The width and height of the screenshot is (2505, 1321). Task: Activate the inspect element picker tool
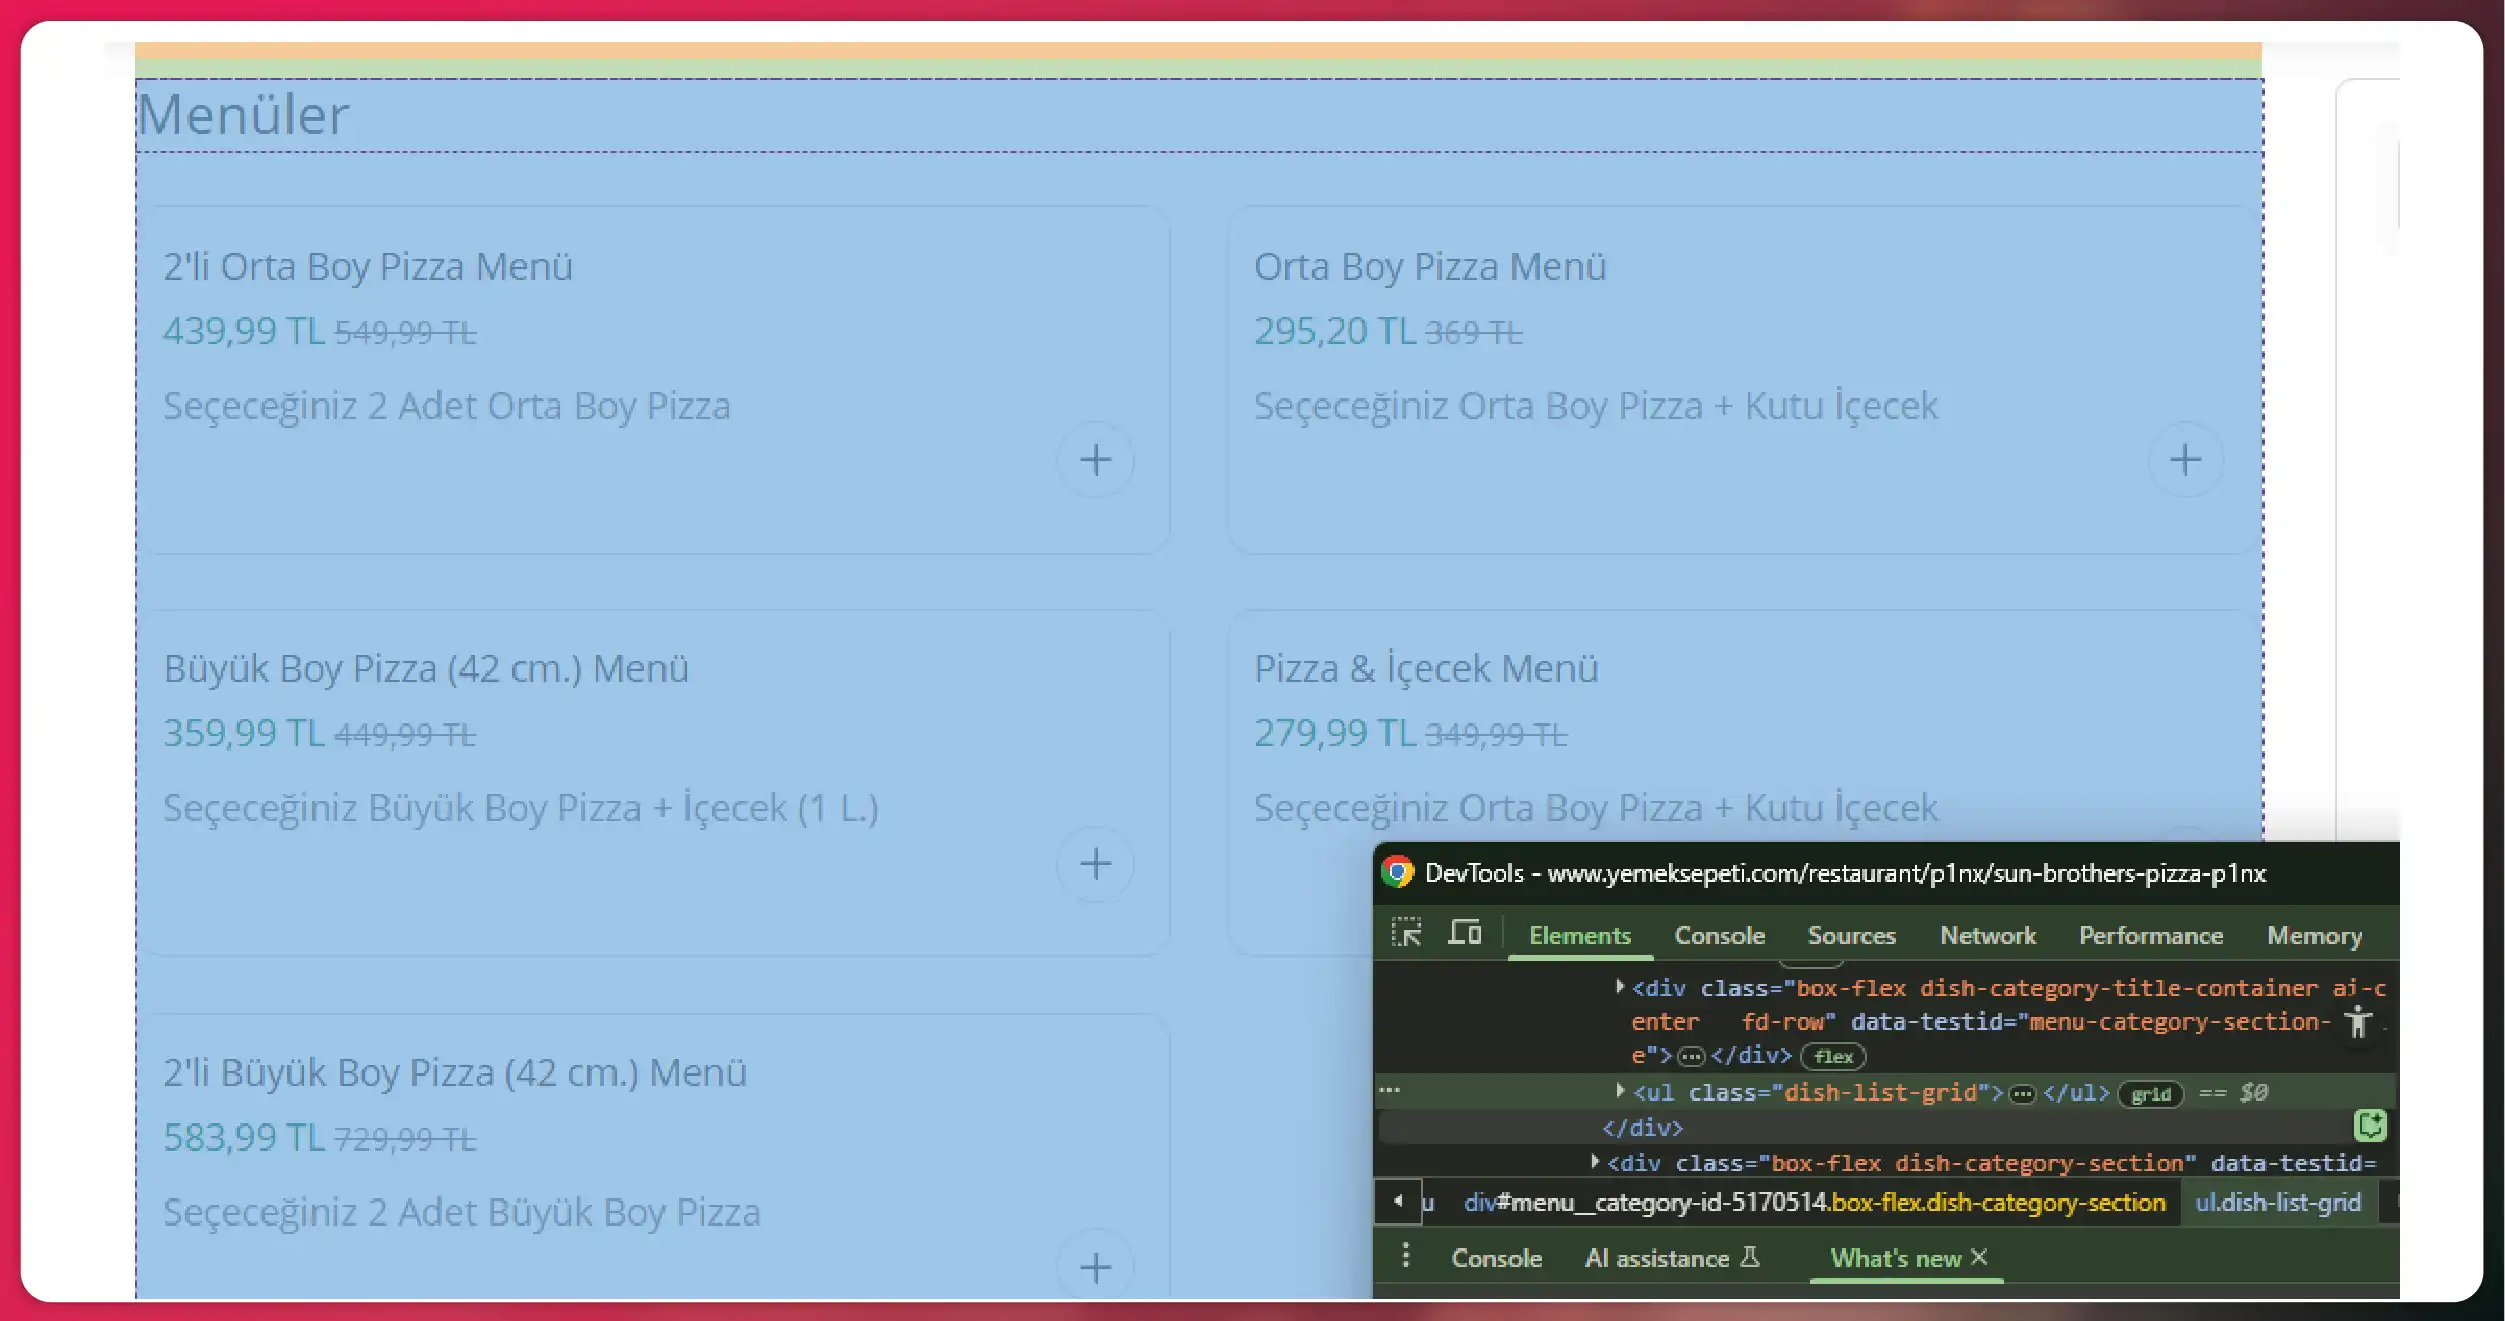(x=1406, y=933)
